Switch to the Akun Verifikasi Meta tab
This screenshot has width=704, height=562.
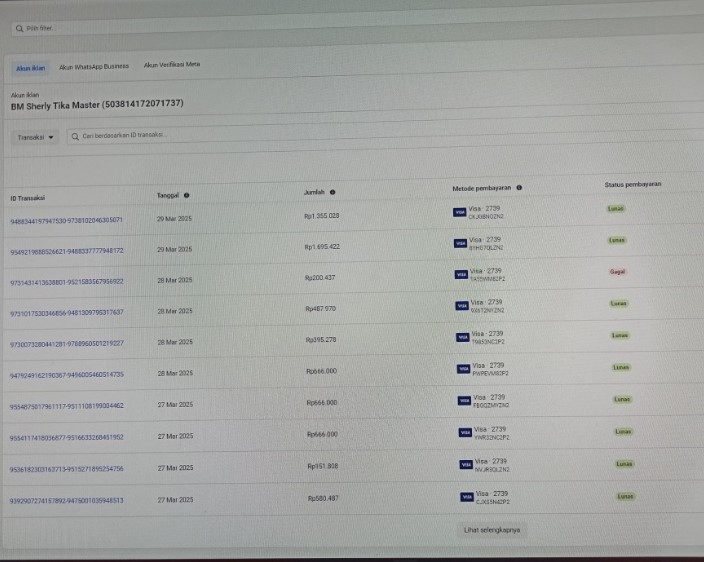pyautogui.click(x=172, y=65)
